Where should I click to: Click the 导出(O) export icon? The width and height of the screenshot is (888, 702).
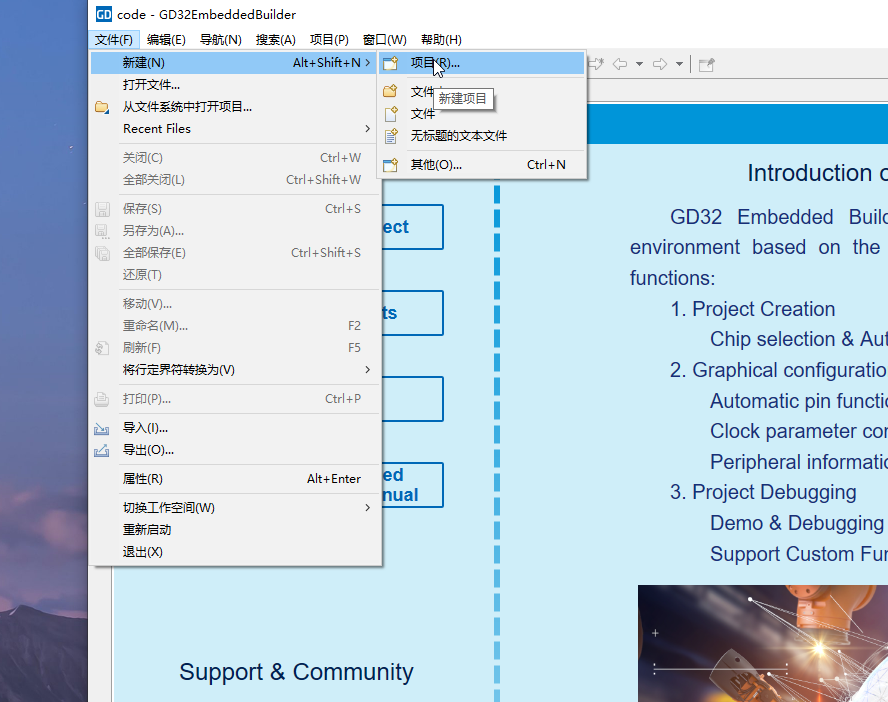102,450
